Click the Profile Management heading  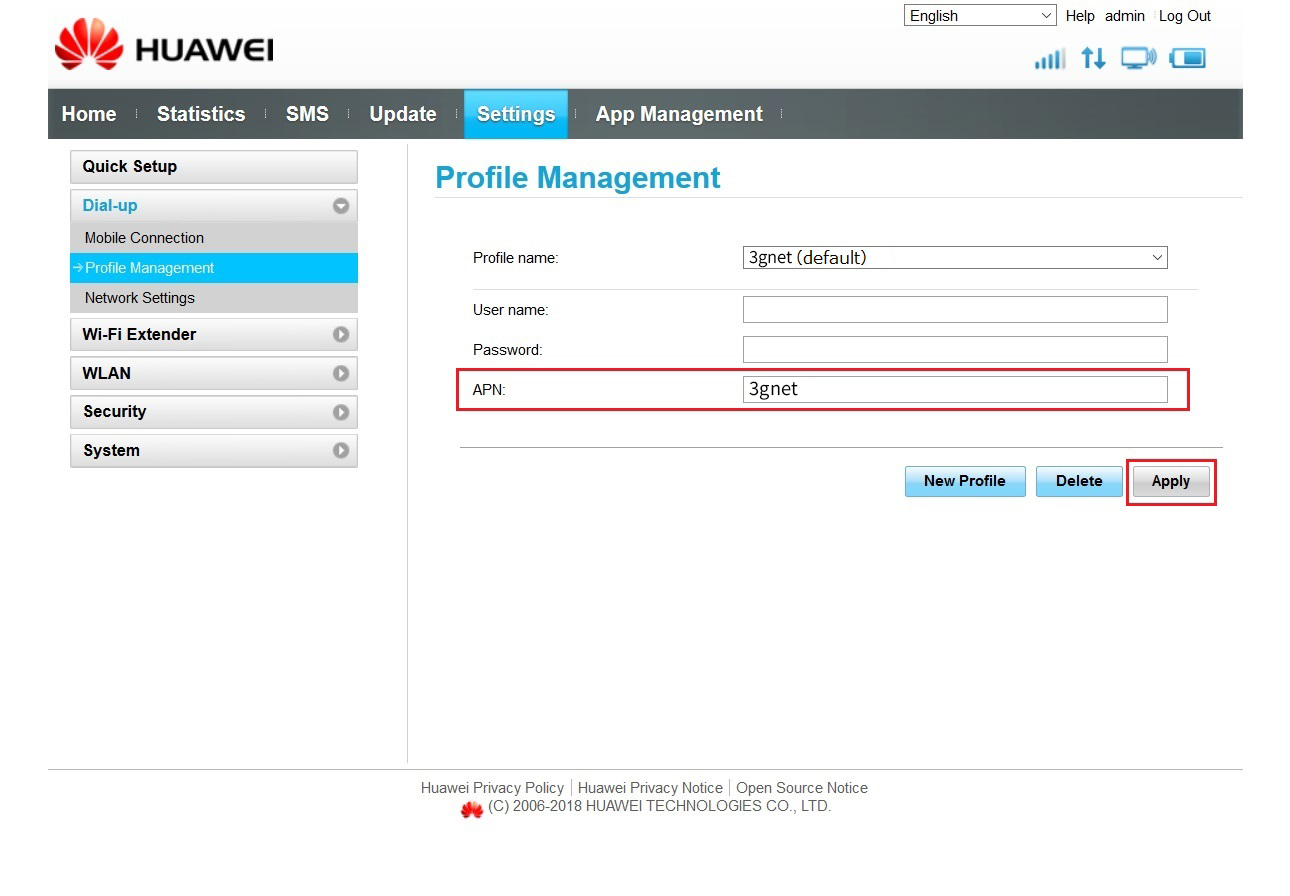pos(578,177)
